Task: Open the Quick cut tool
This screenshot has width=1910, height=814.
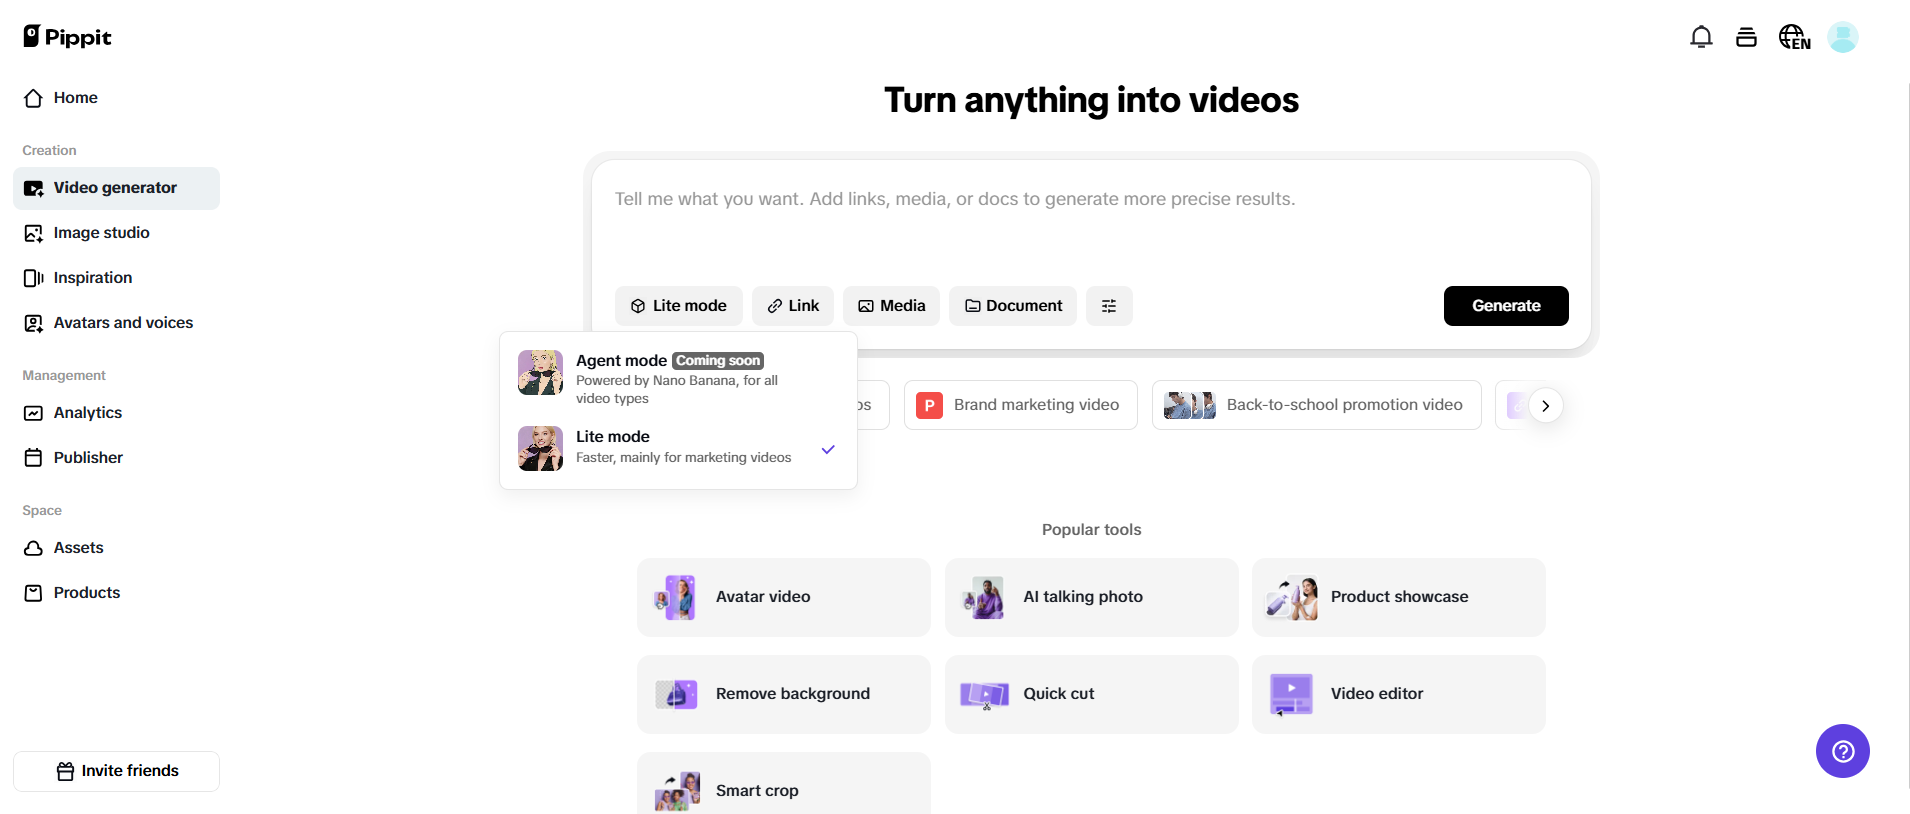Action: click(1091, 694)
